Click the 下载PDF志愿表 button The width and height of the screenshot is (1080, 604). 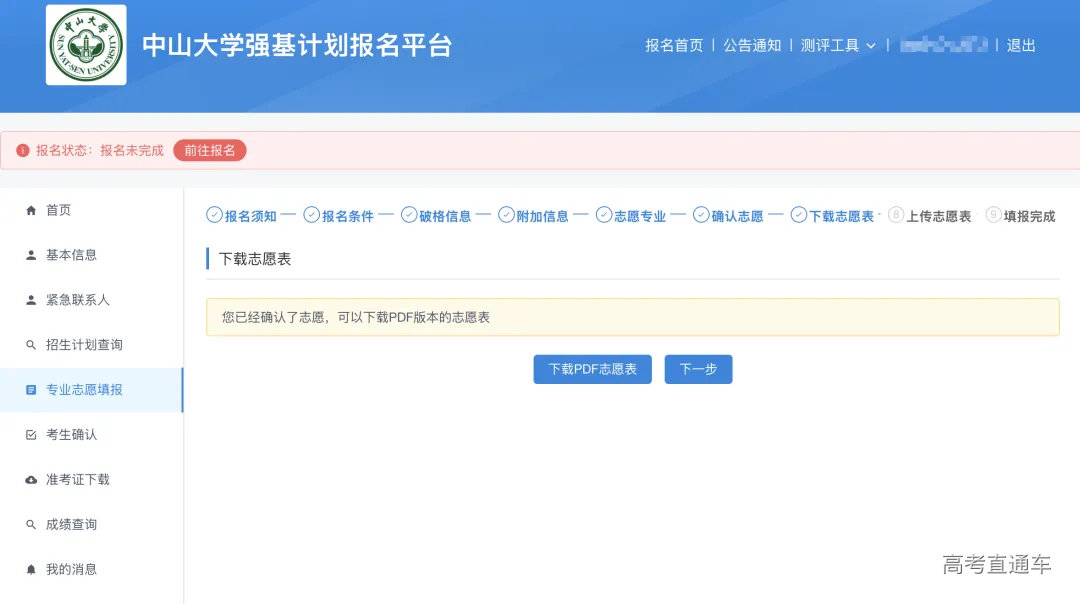(592, 369)
